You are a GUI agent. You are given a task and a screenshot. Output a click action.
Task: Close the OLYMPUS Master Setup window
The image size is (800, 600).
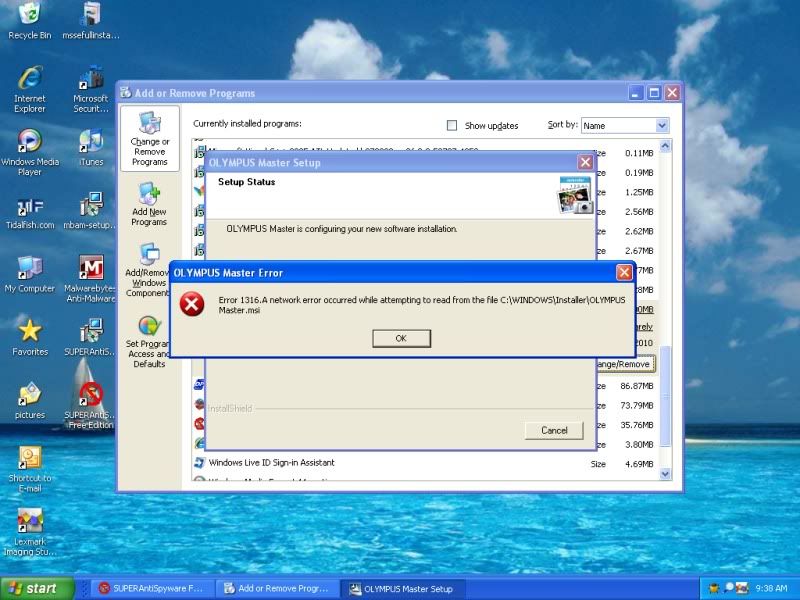point(585,162)
